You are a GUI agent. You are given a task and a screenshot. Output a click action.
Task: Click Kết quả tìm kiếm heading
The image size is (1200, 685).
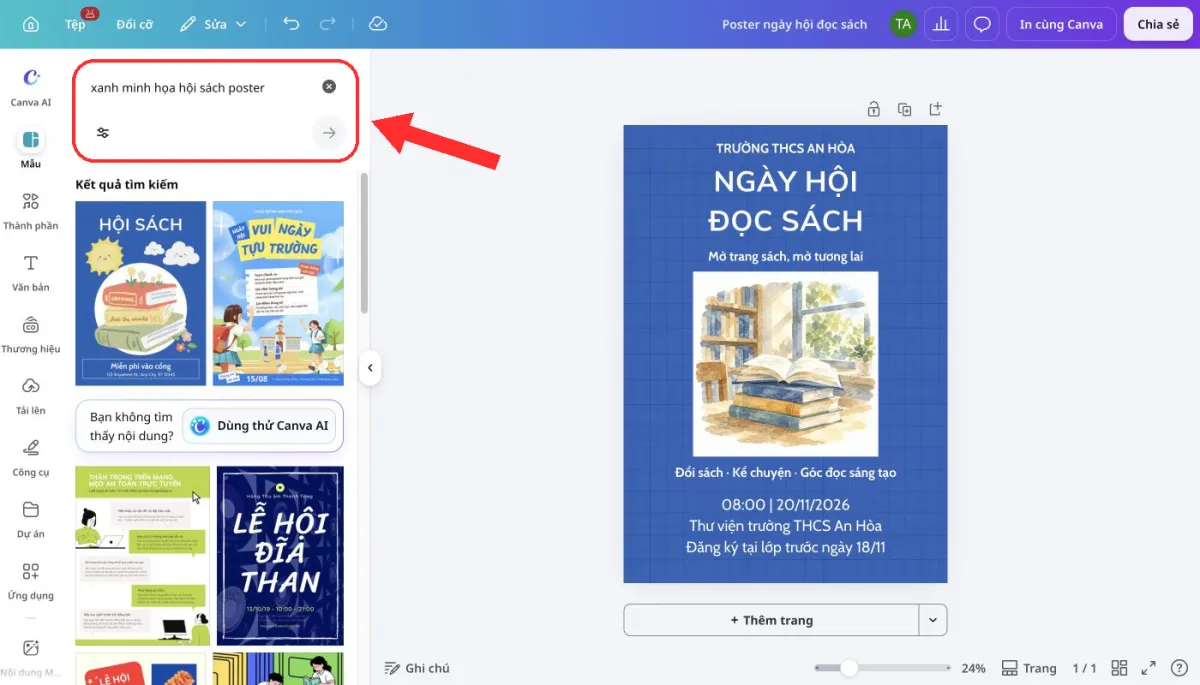coord(127,185)
